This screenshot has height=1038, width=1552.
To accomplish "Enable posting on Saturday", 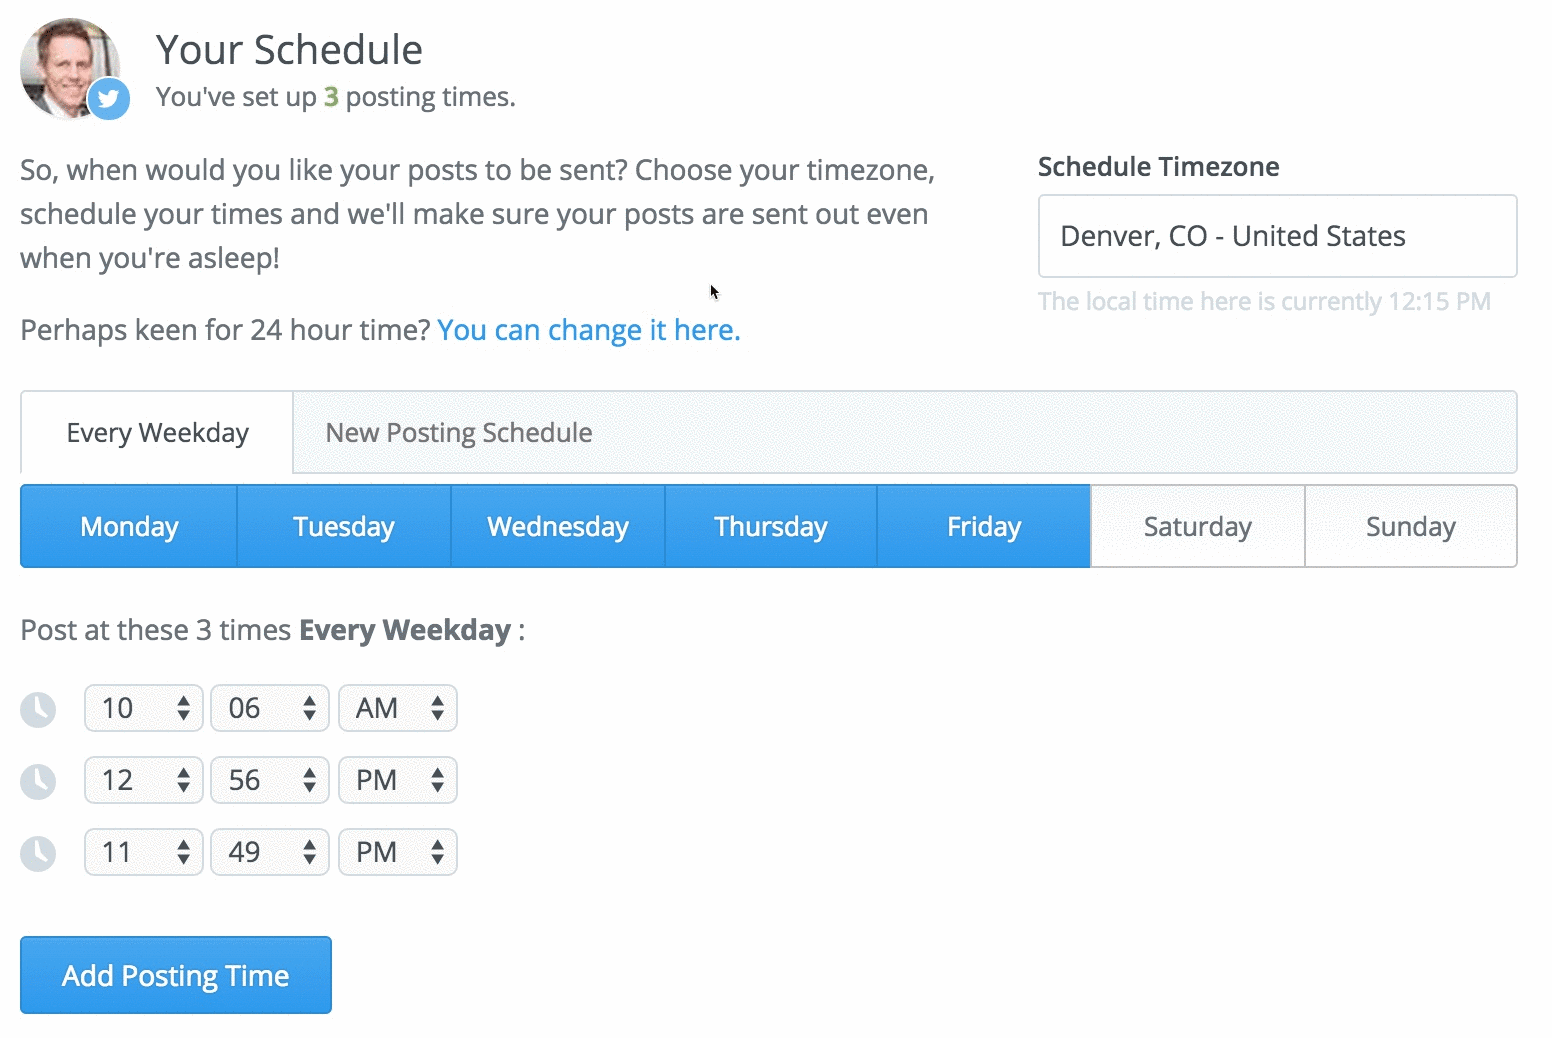I will coord(1197,526).
